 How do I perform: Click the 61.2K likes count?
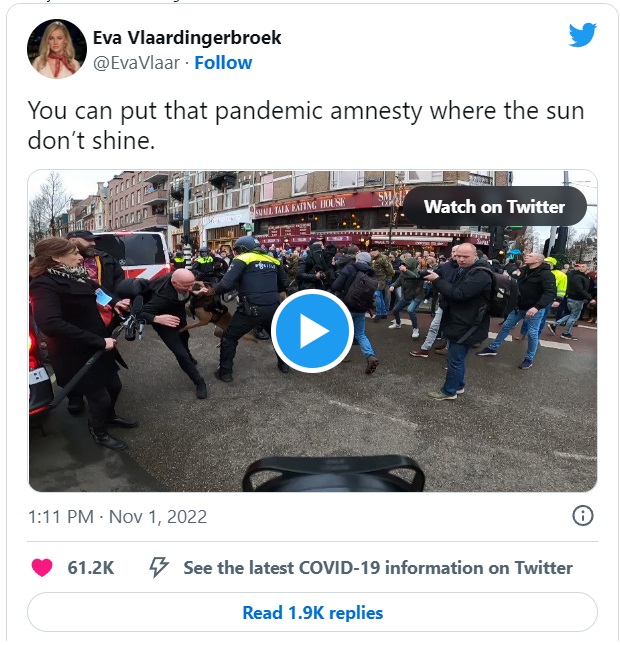[91, 568]
